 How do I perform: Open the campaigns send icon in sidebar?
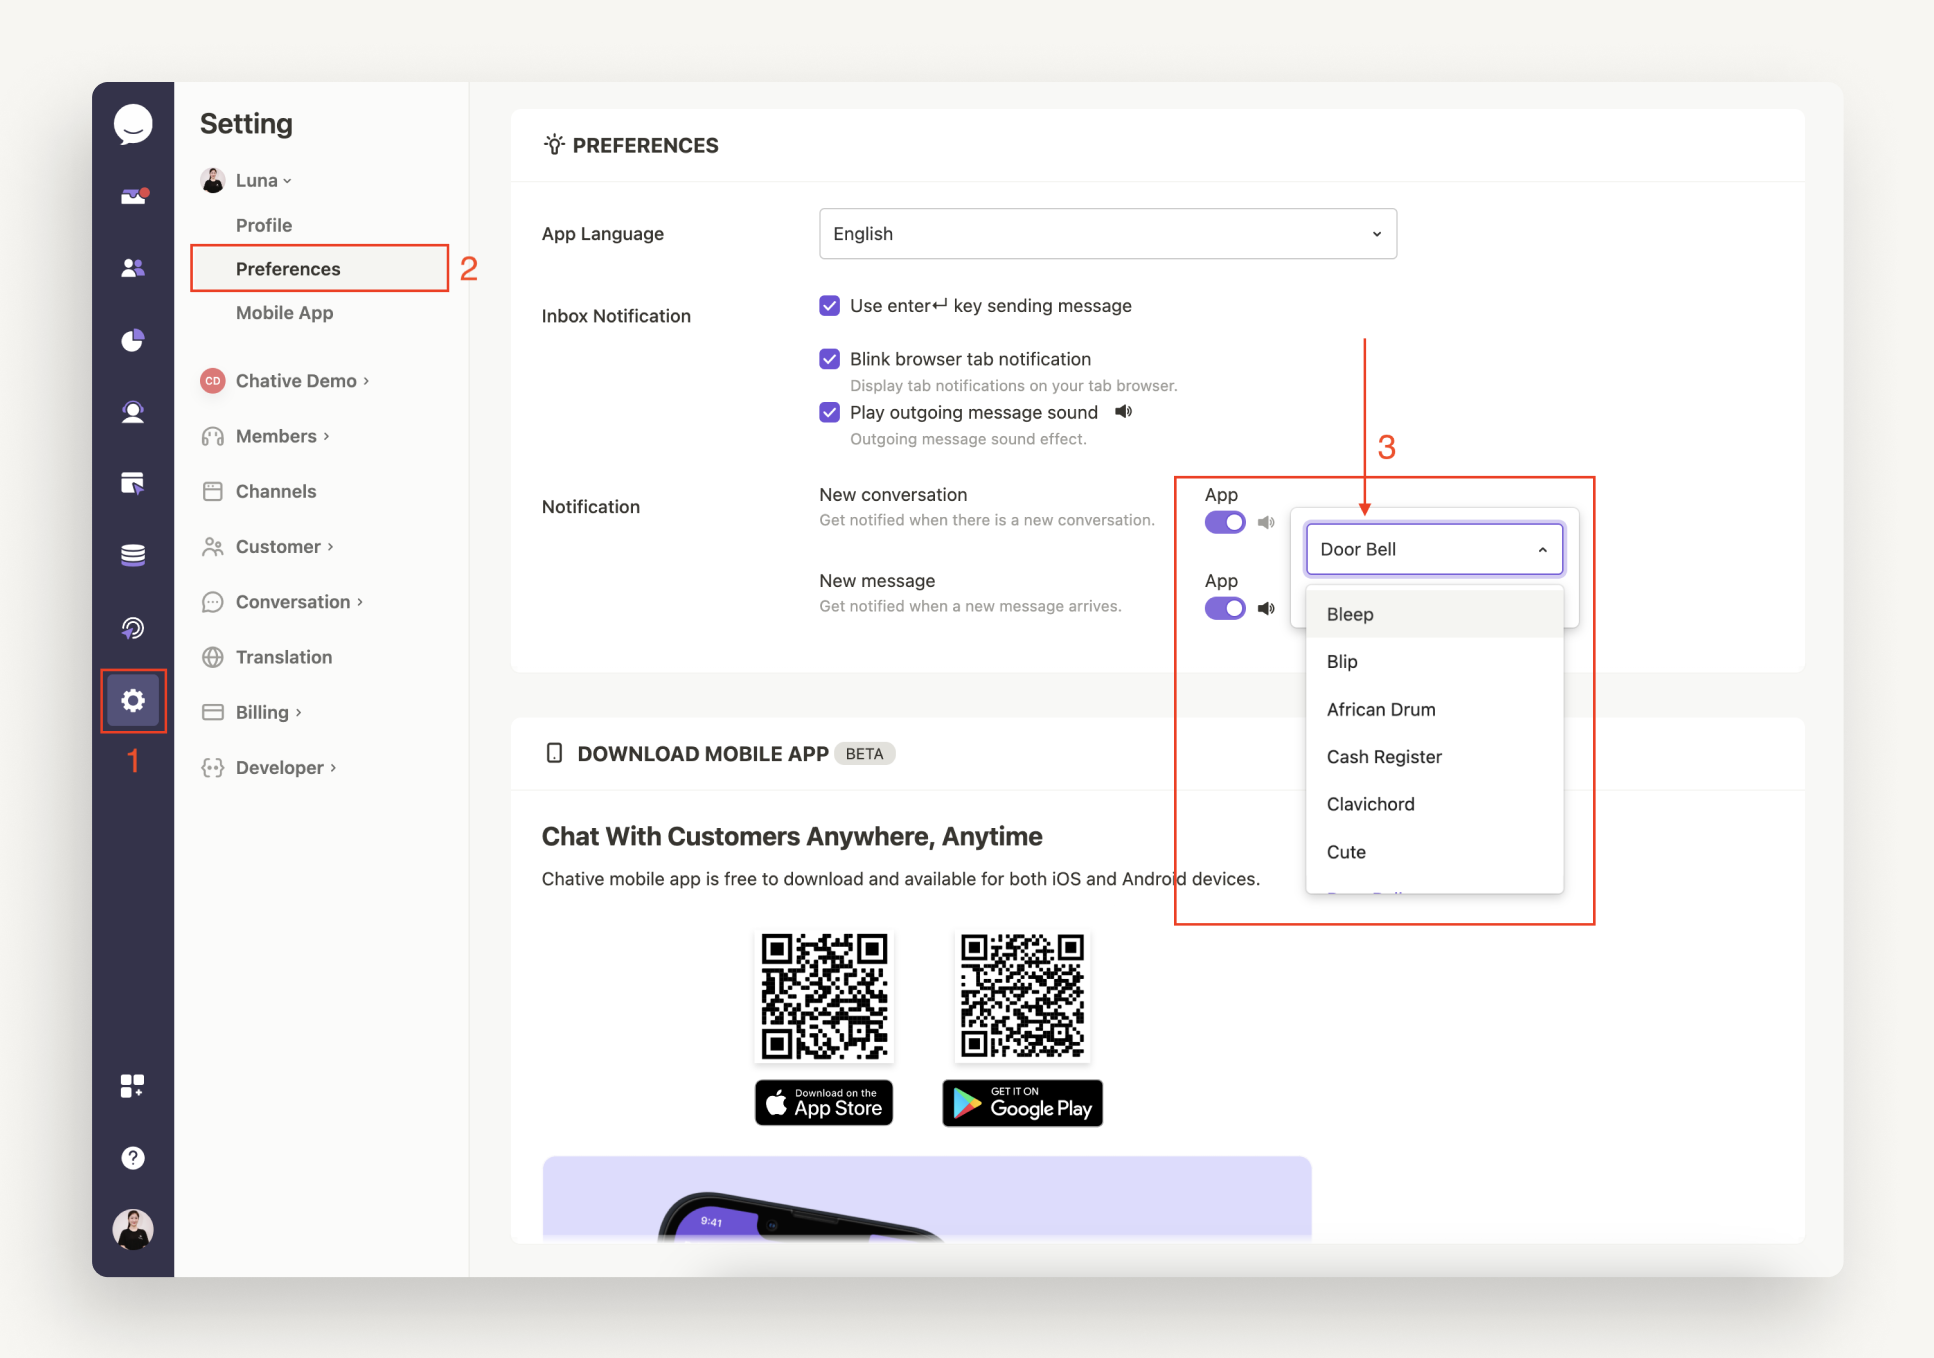[x=133, y=484]
